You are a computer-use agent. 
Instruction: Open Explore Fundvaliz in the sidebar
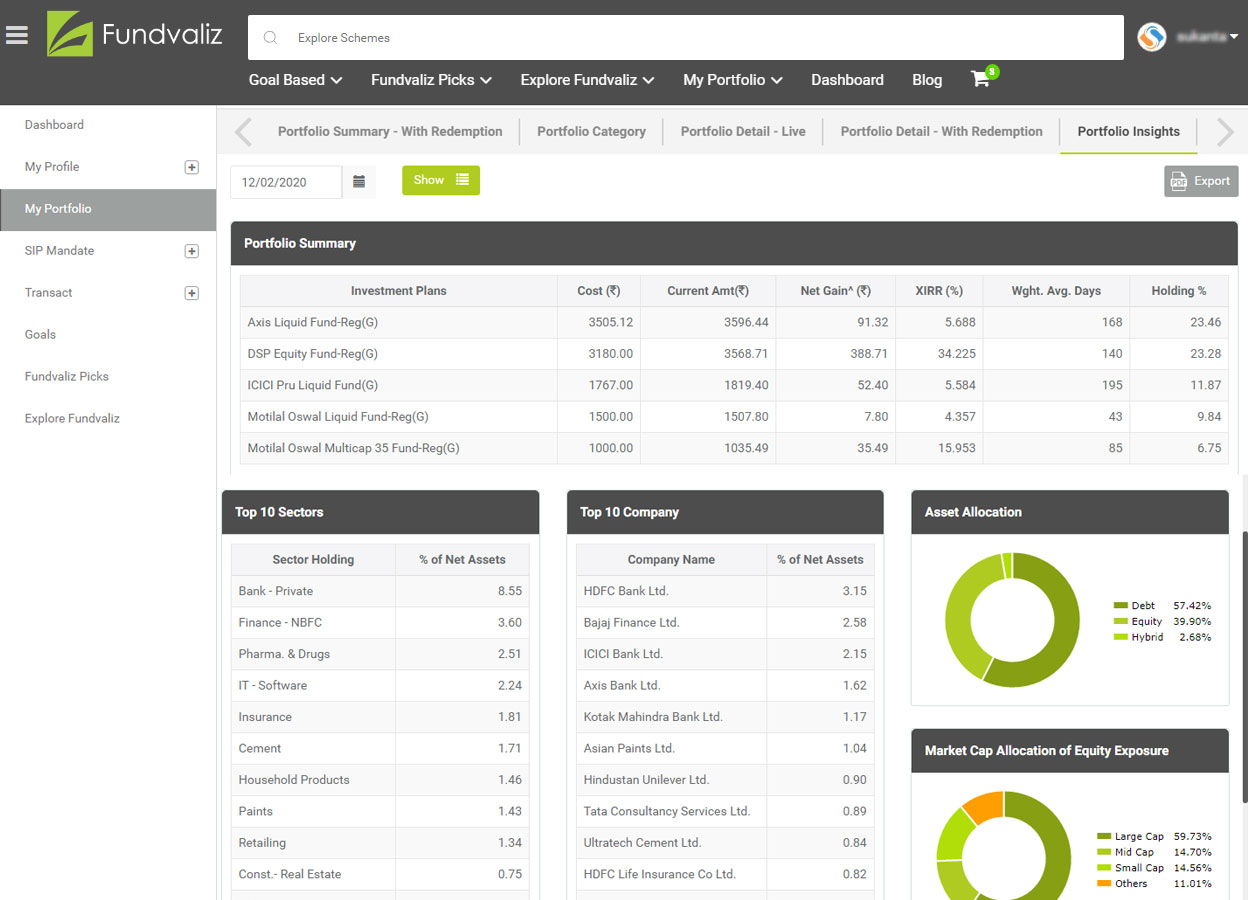coord(72,419)
